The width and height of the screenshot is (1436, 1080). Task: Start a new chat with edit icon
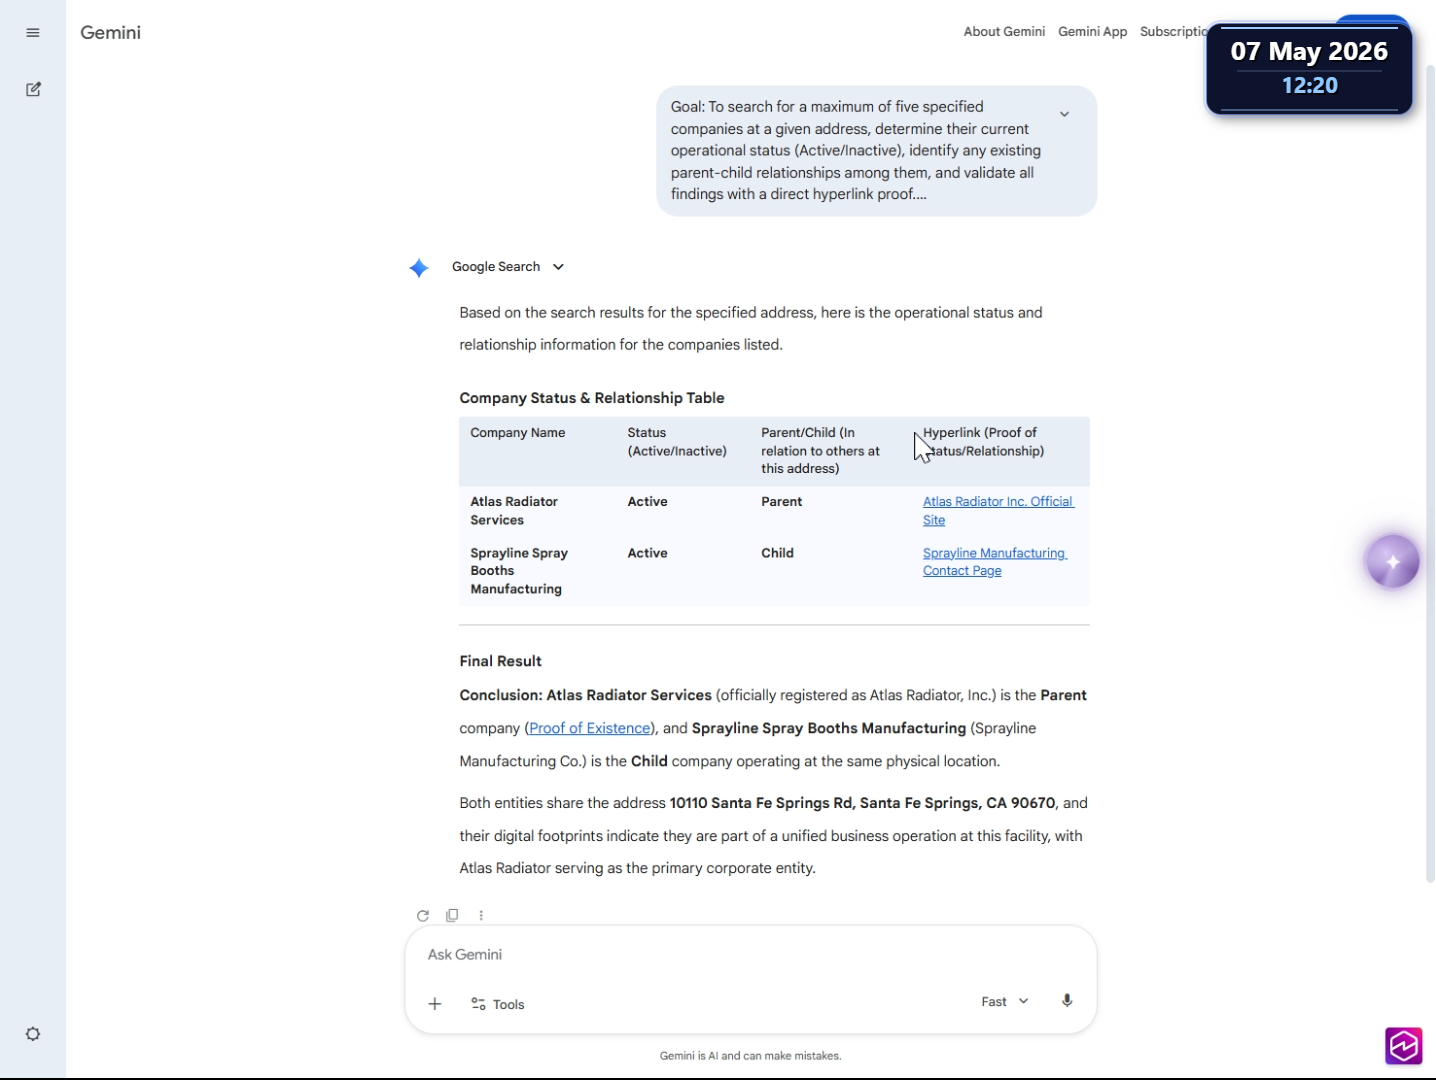coord(33,89)
